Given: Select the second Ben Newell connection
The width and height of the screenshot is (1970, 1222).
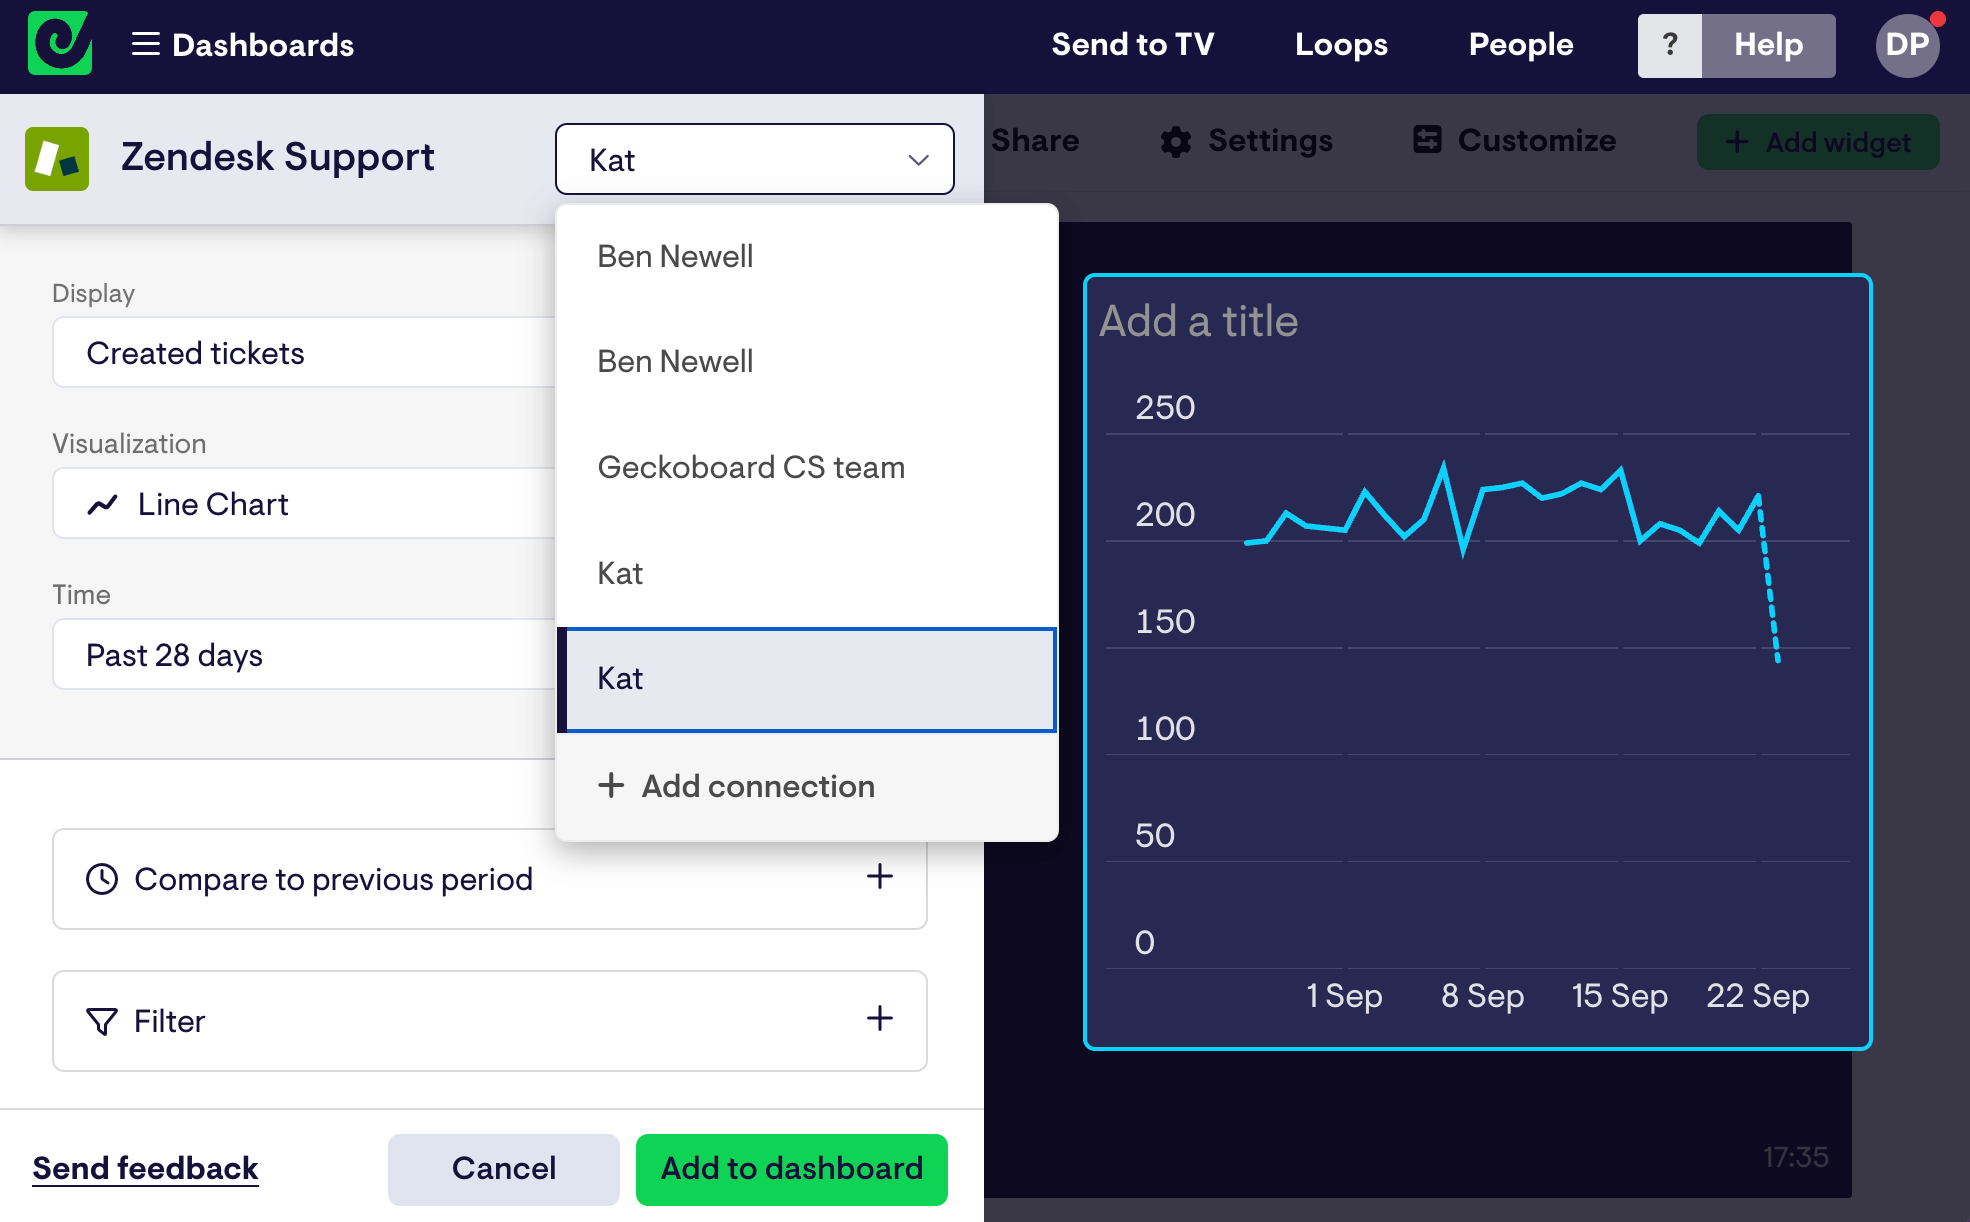Looking at the screenshot, I should (807, 361).
